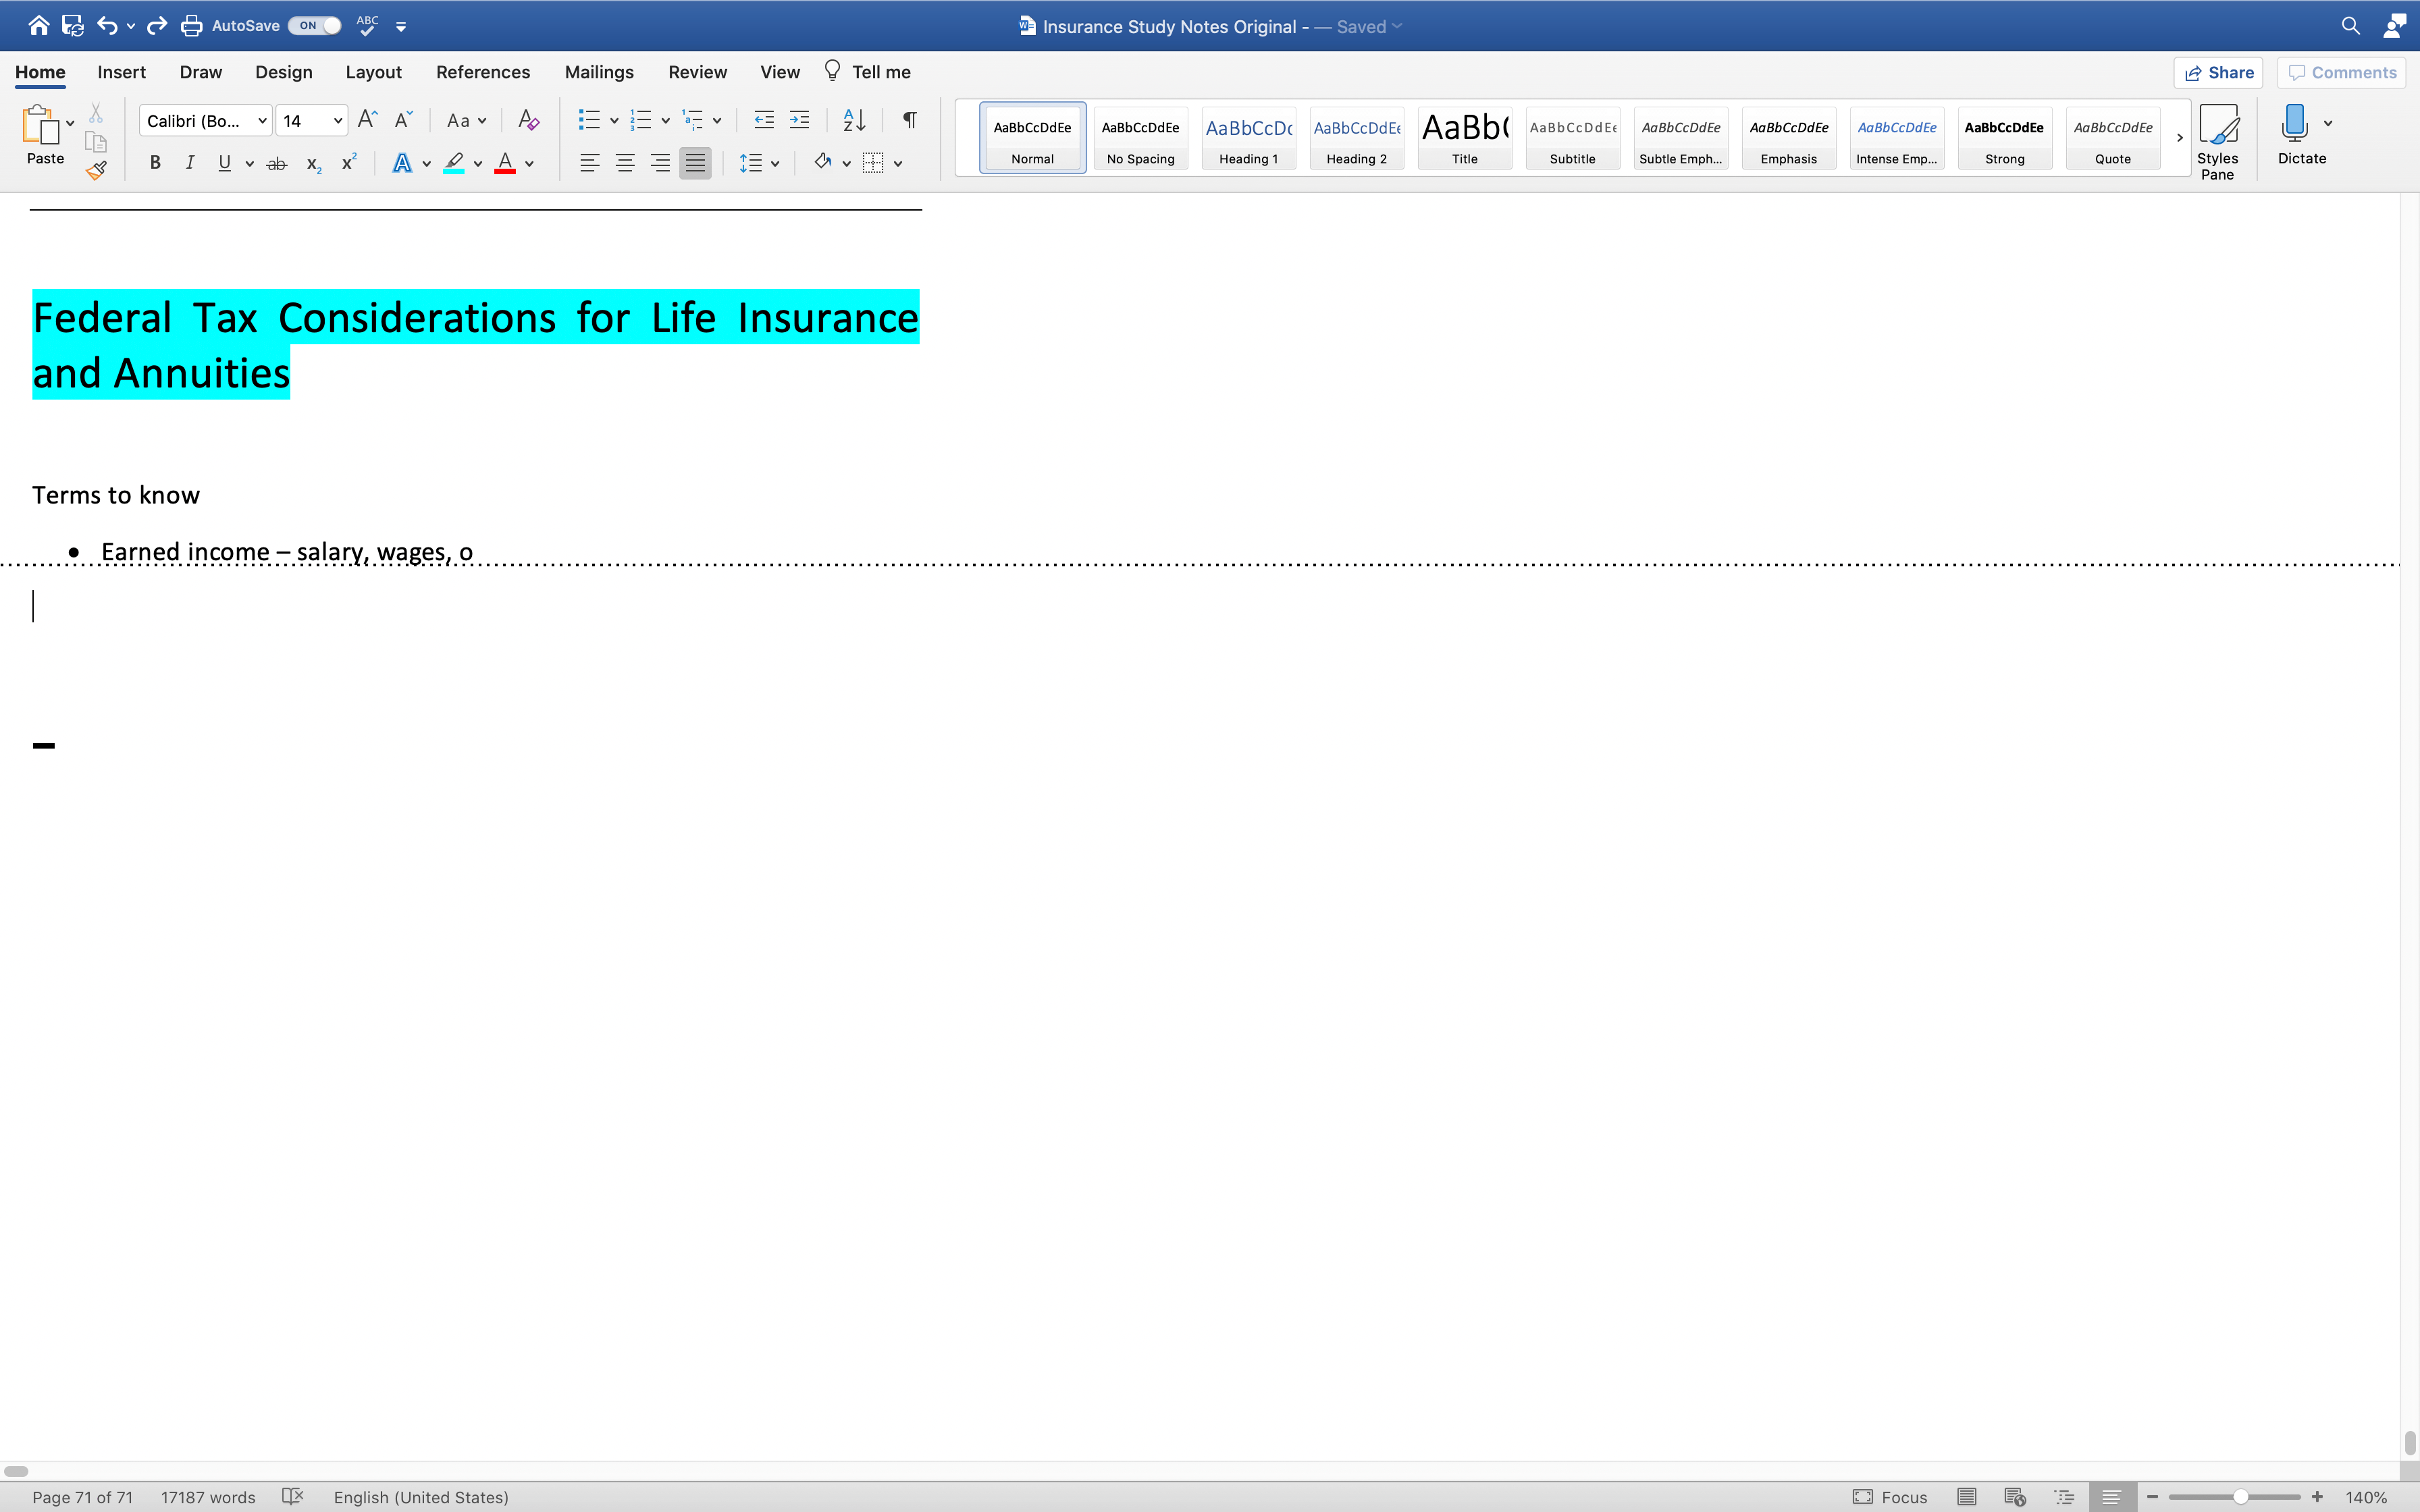Image resolution: width=2420 pixels, height=1512 pixels.
Task: Open the Layout tab
Action: coord(373,72)
